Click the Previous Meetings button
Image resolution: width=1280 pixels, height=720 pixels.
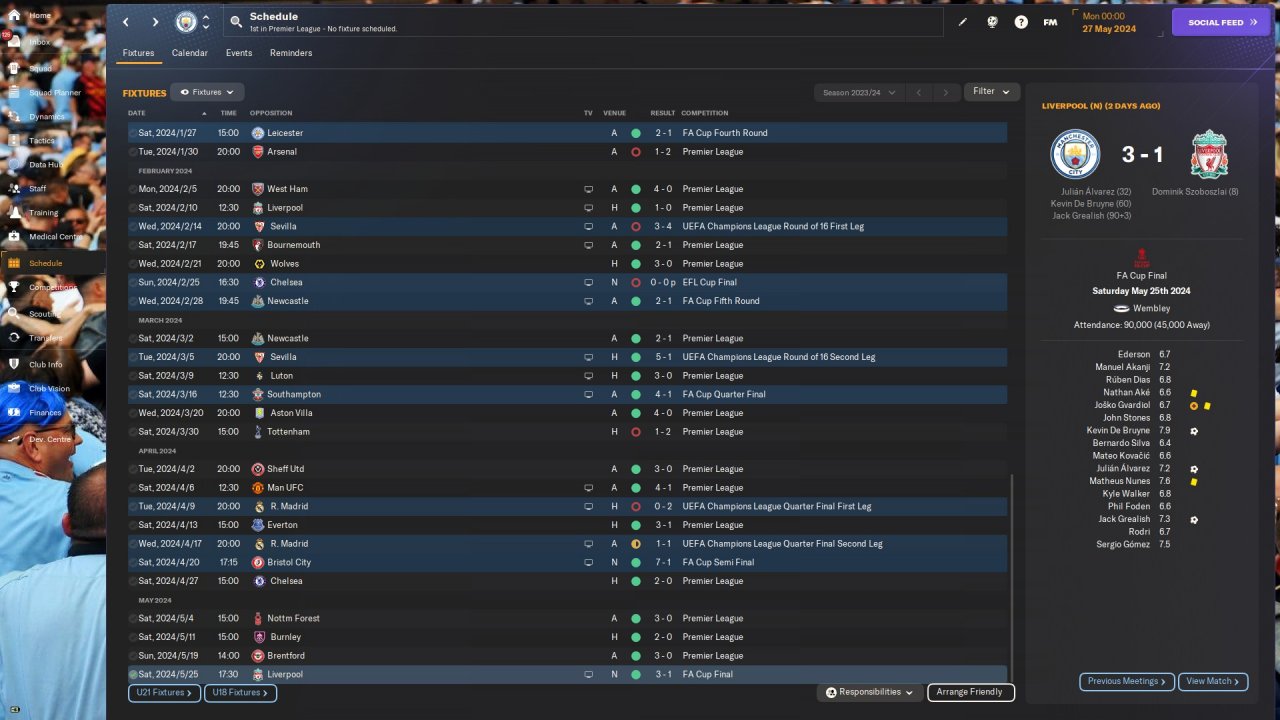point(1126,681)
